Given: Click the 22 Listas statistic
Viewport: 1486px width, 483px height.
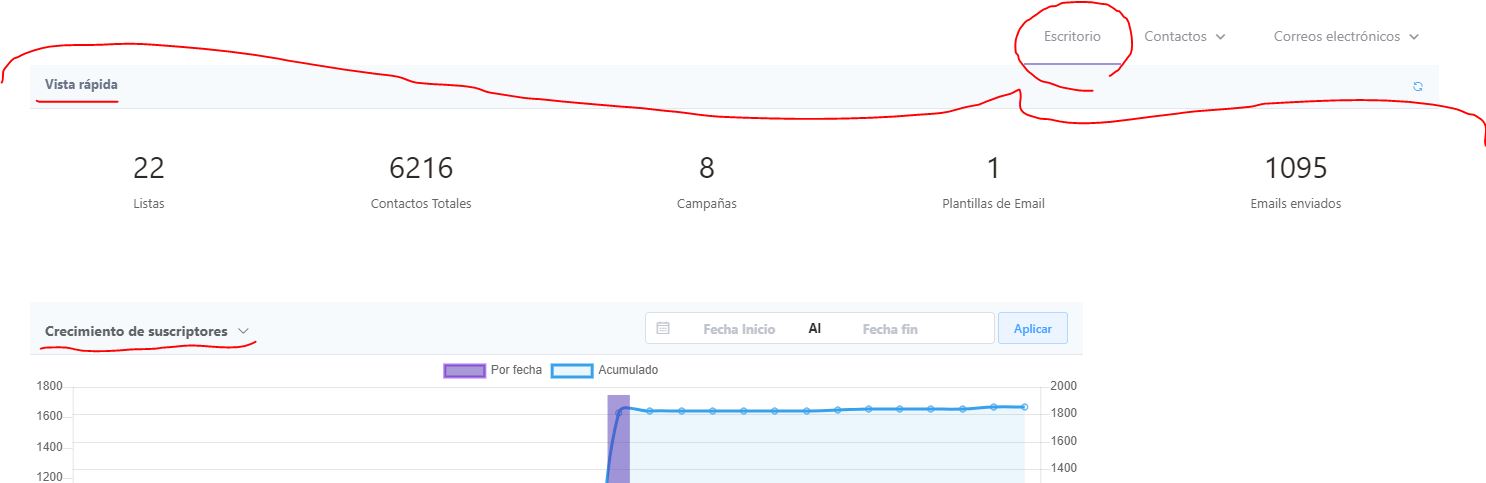Looking at the screenshot, I should [148, 181].
